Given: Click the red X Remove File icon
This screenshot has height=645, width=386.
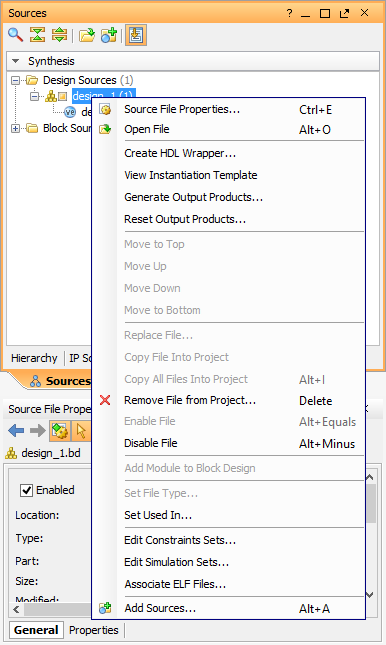Looking at the screenshot, I should pos(105,400).
